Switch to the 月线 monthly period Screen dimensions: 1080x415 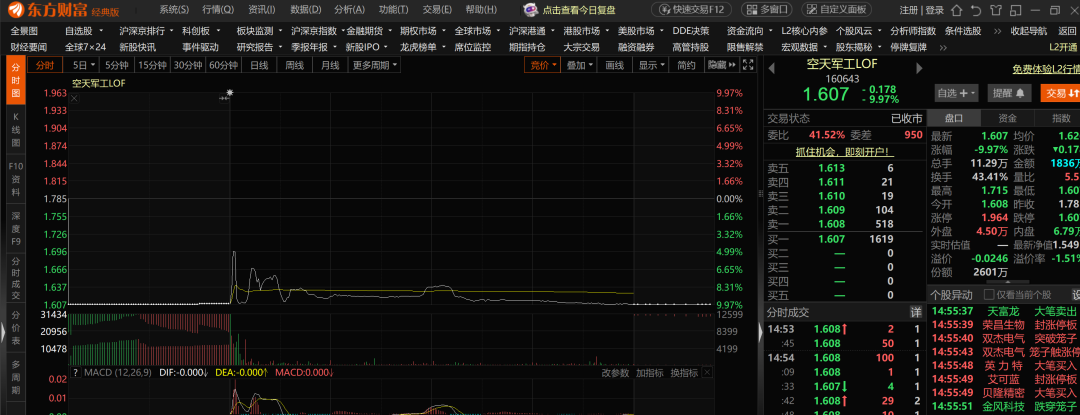(330, 65)
